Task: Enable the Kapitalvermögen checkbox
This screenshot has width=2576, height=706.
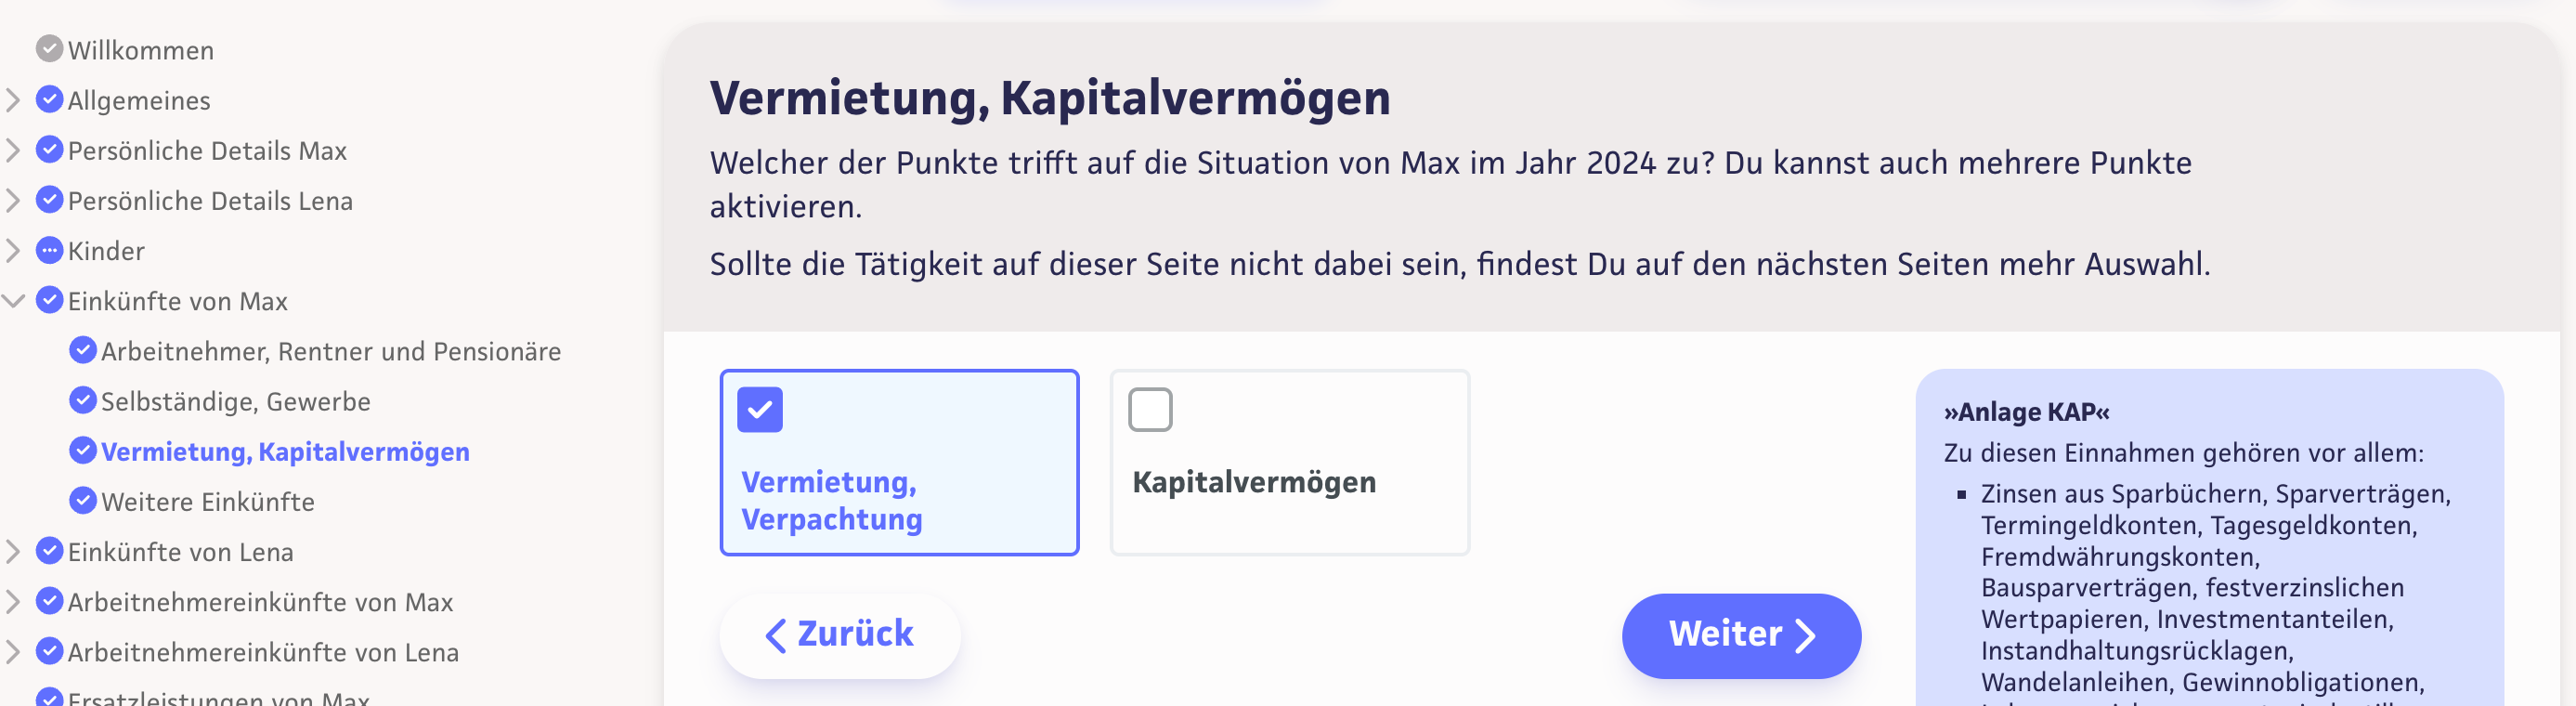Action: (x=1149, y=409)
